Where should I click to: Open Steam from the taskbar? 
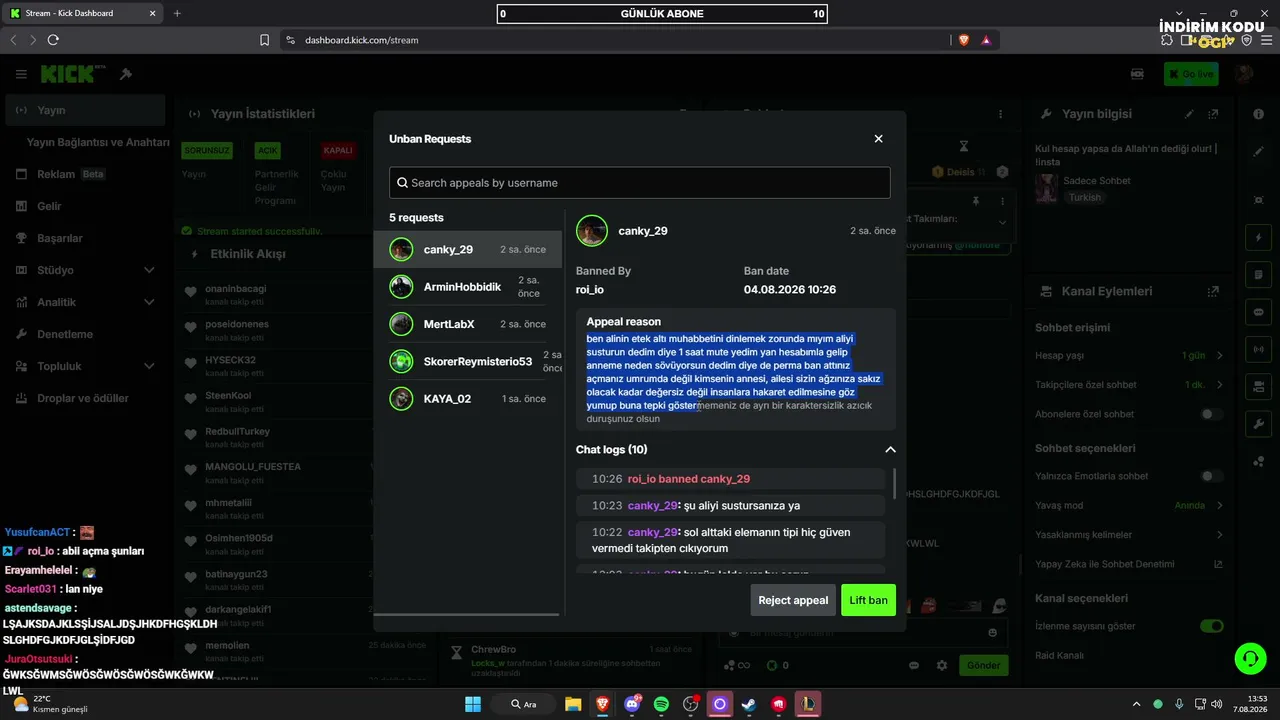pyautogui.click(x=748, y=704)
